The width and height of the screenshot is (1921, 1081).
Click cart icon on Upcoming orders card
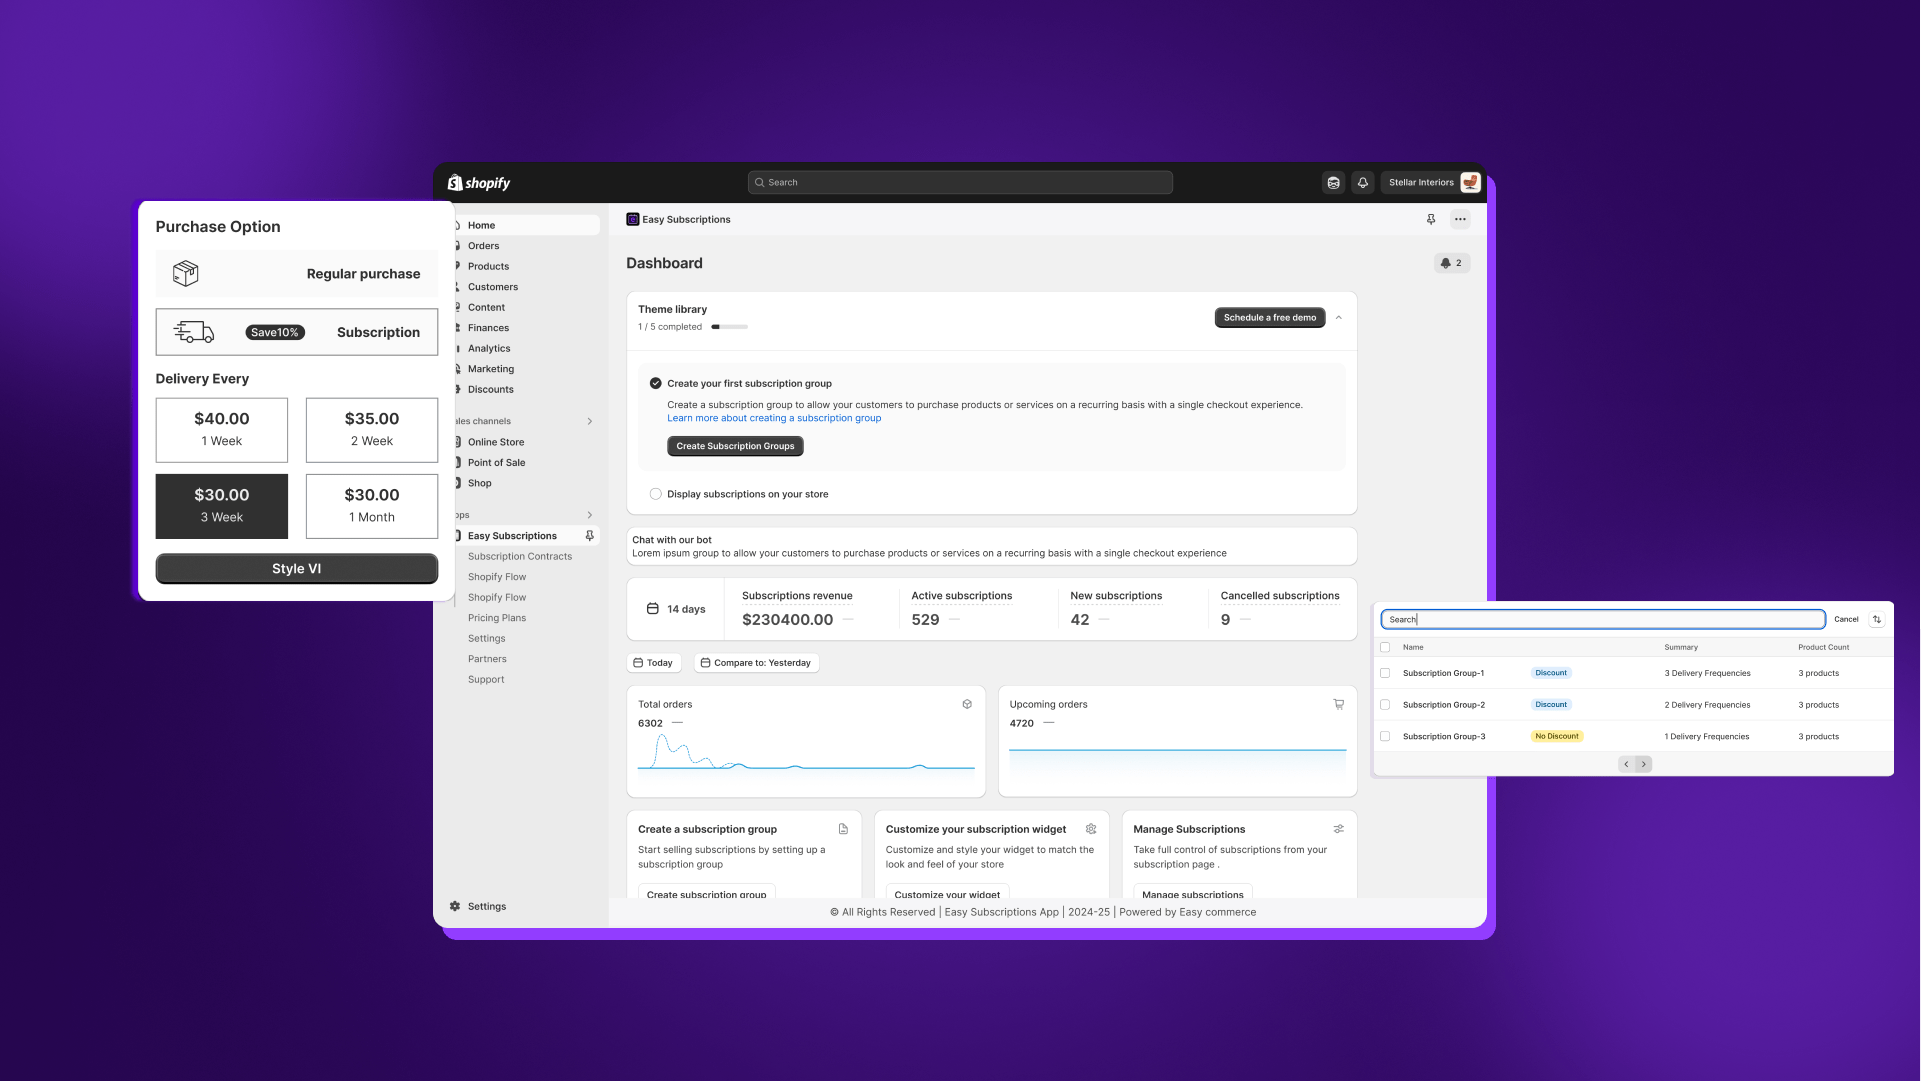click(x=1339, y=704)
